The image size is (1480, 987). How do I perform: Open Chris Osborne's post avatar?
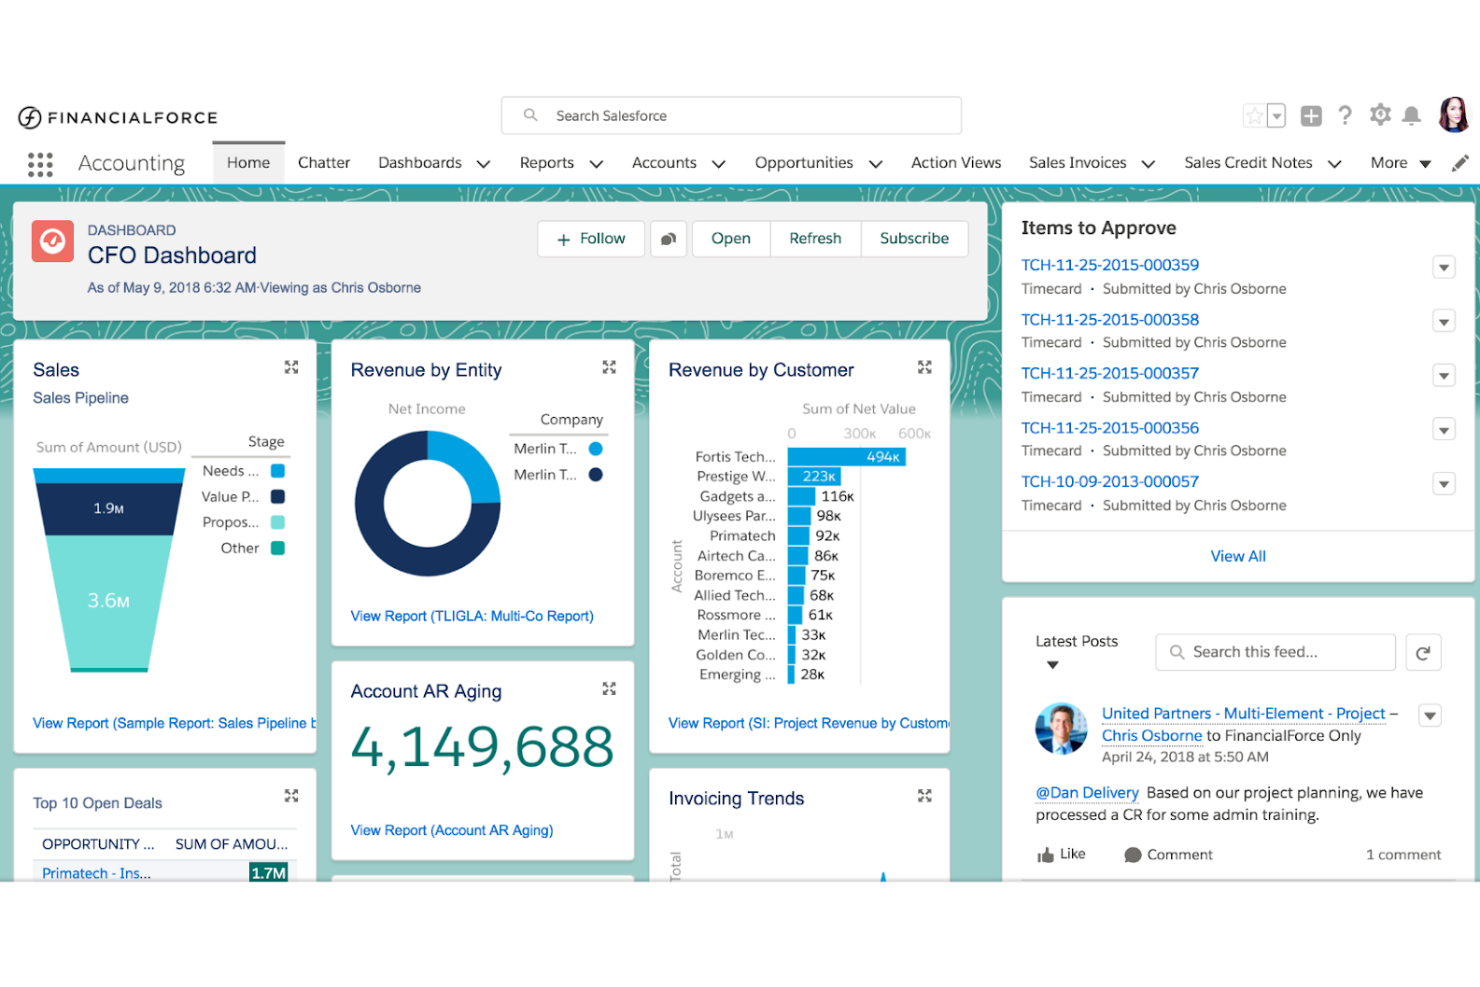pyautogui.click(x=1061, y=728)
